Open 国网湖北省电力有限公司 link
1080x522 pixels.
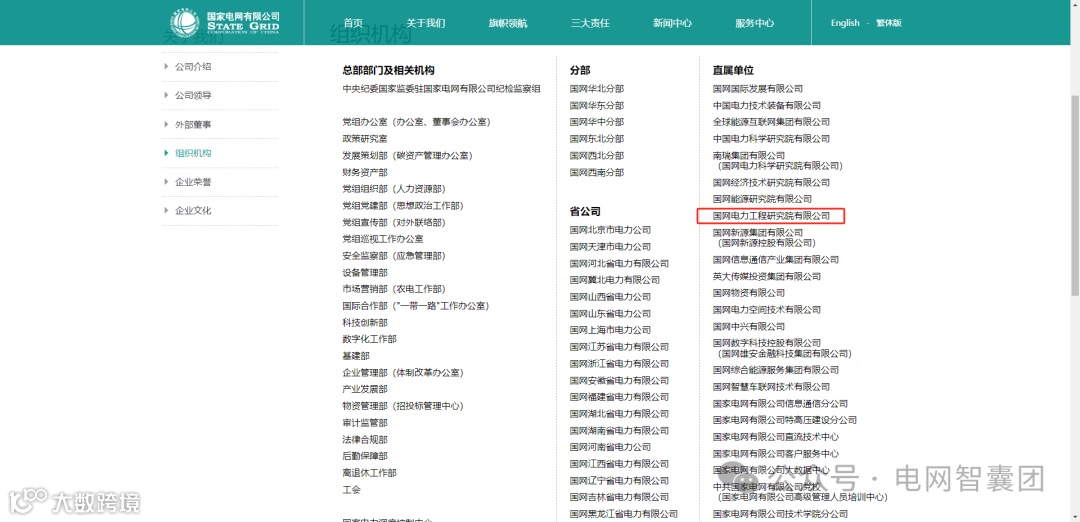tap(619, 414)
